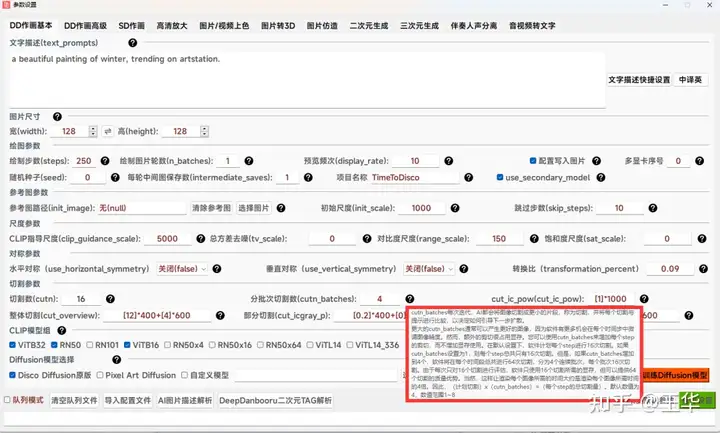Open help for text_prompts description

[x=133, y=43]
